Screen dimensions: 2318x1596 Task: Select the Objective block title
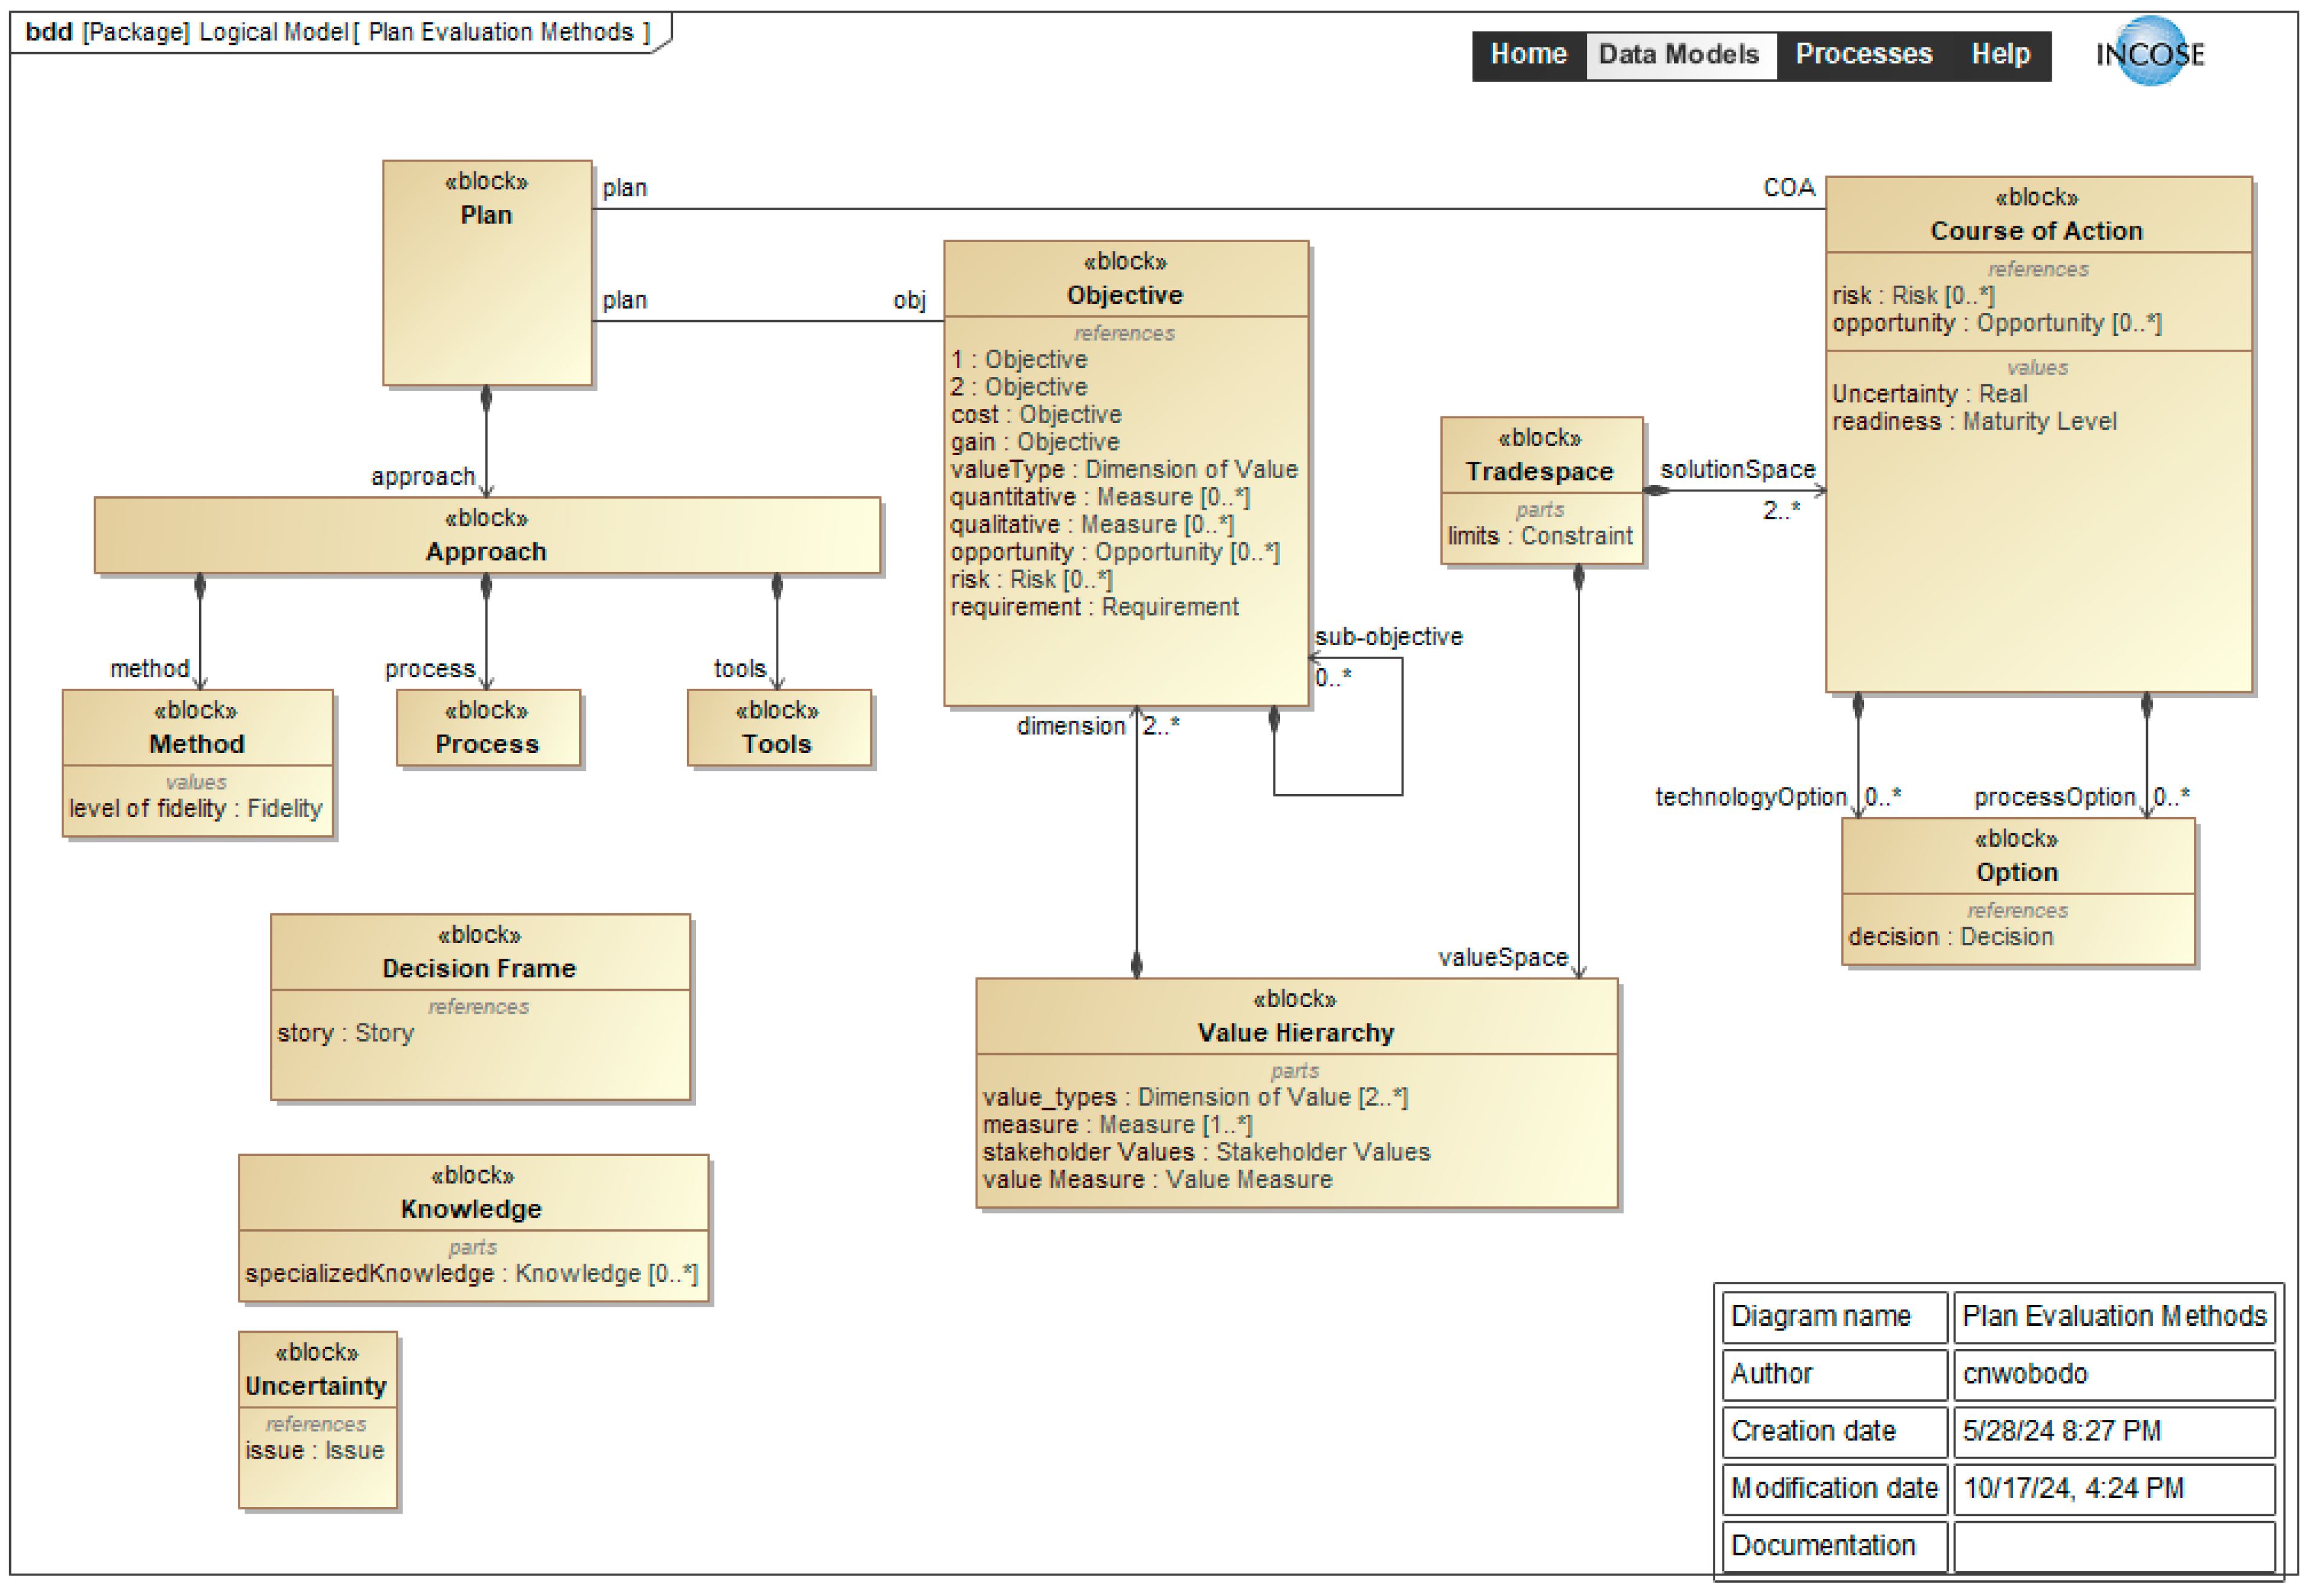click(1125, 295)
